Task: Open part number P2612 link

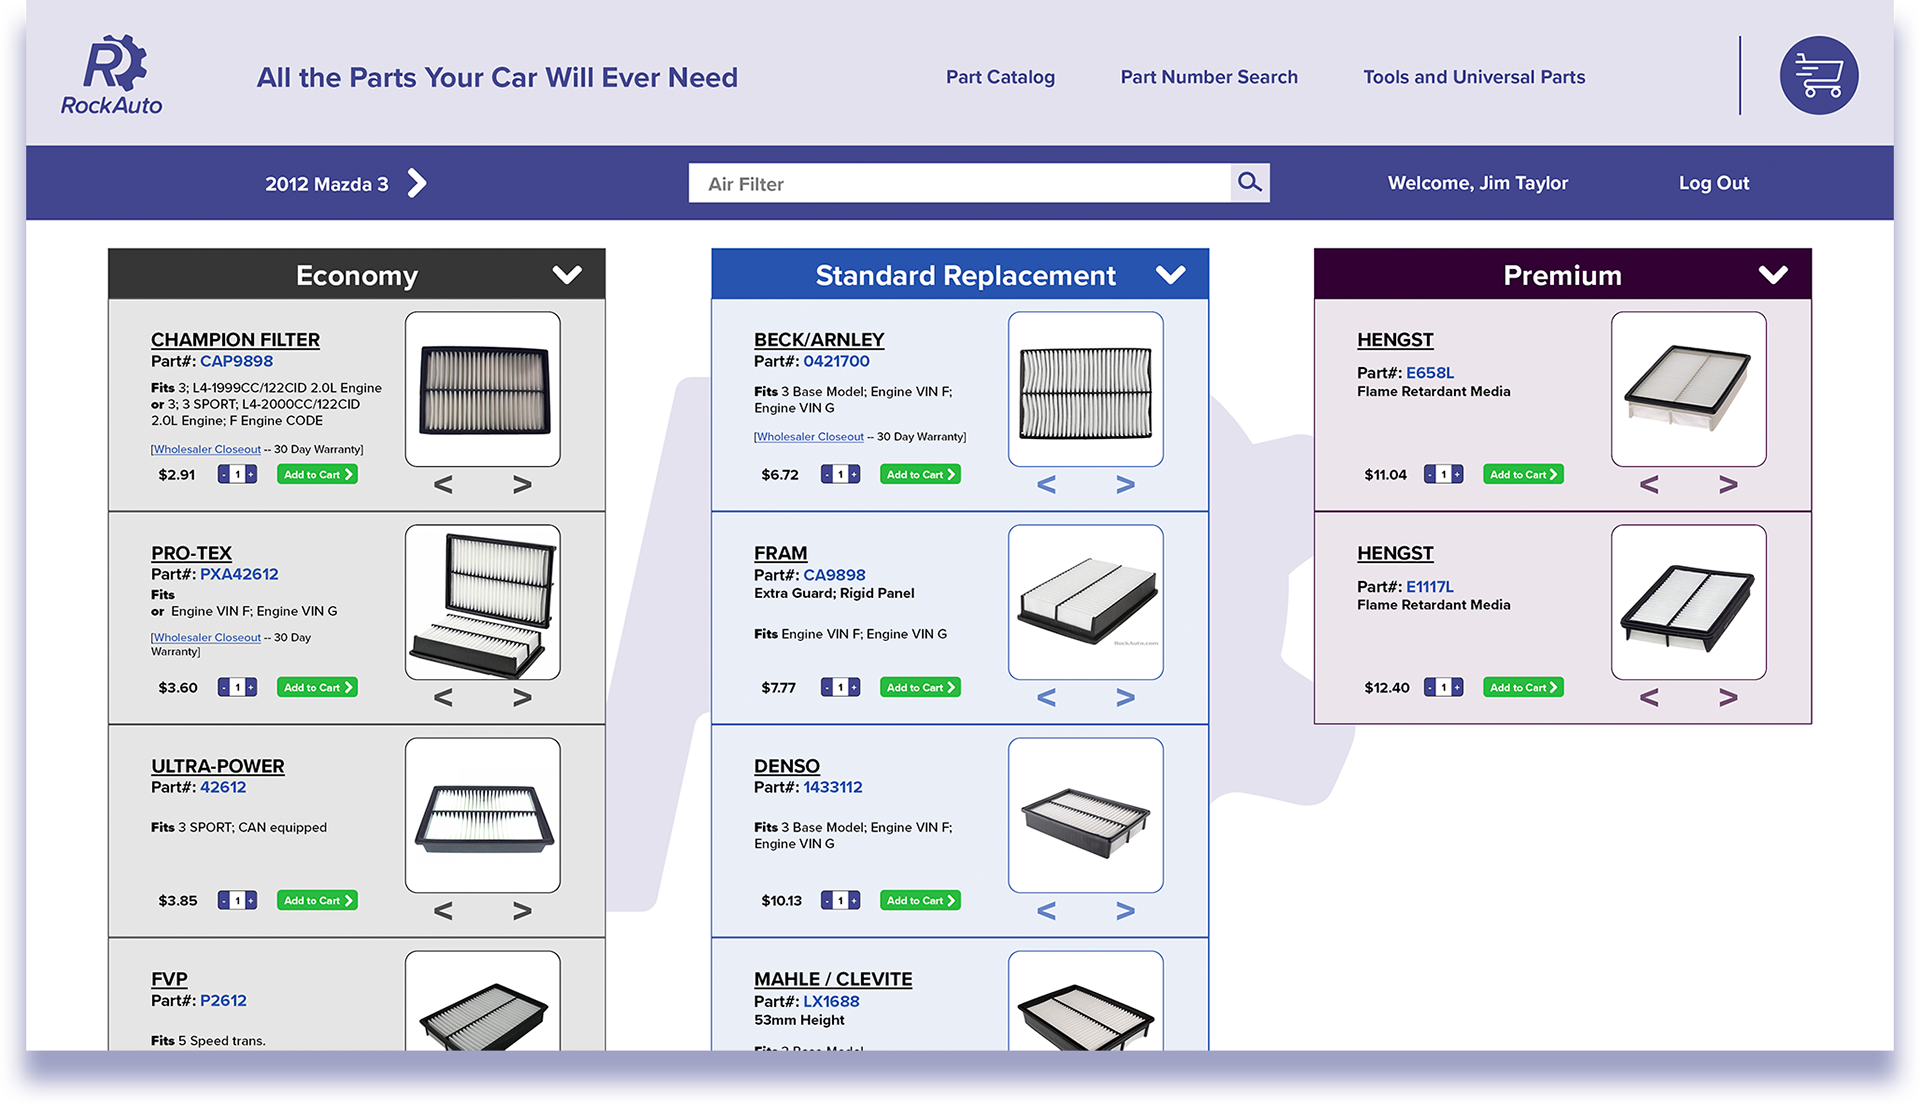Action: pos(223,1000)
